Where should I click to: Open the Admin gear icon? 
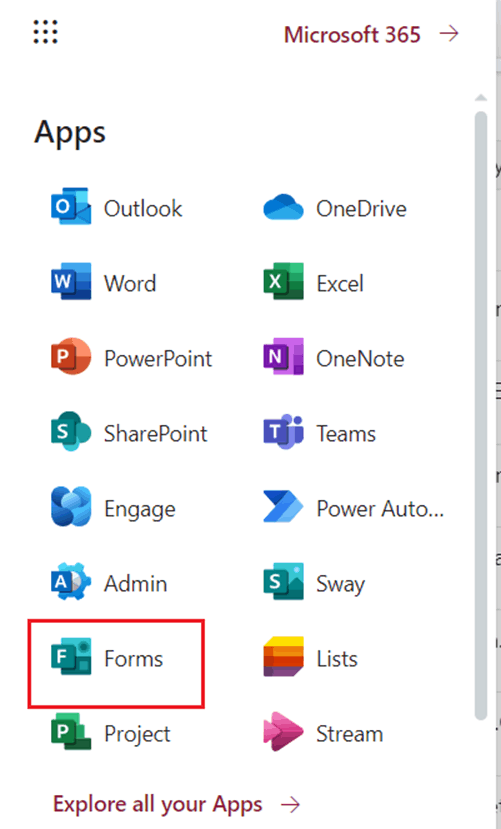coord(71,582)
